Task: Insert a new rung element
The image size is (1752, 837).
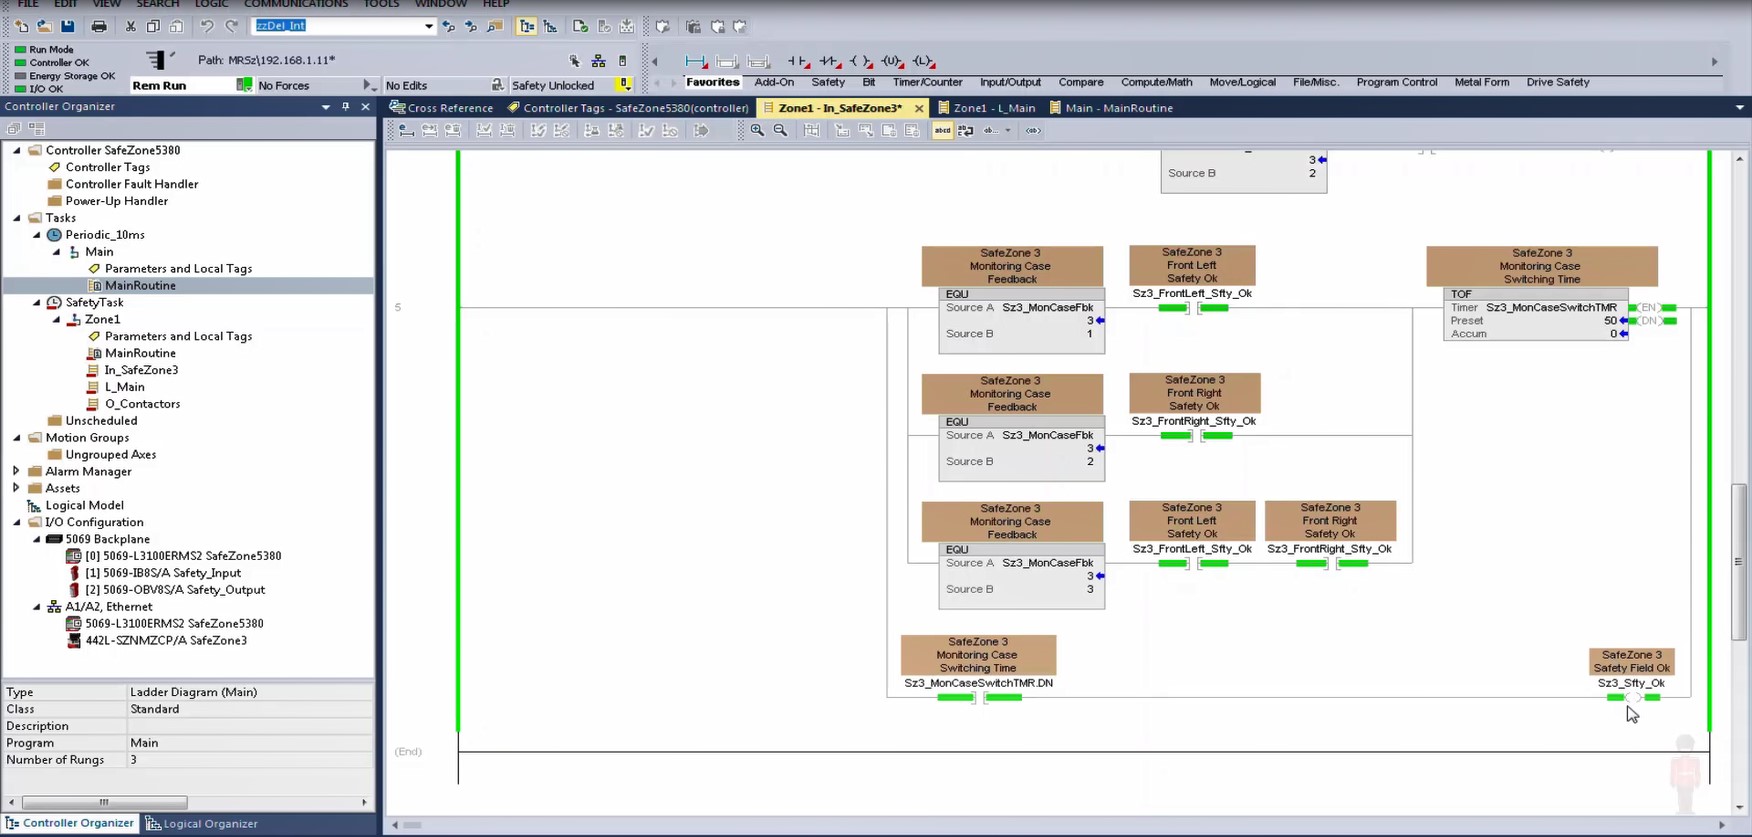Action: coord(695,62)
